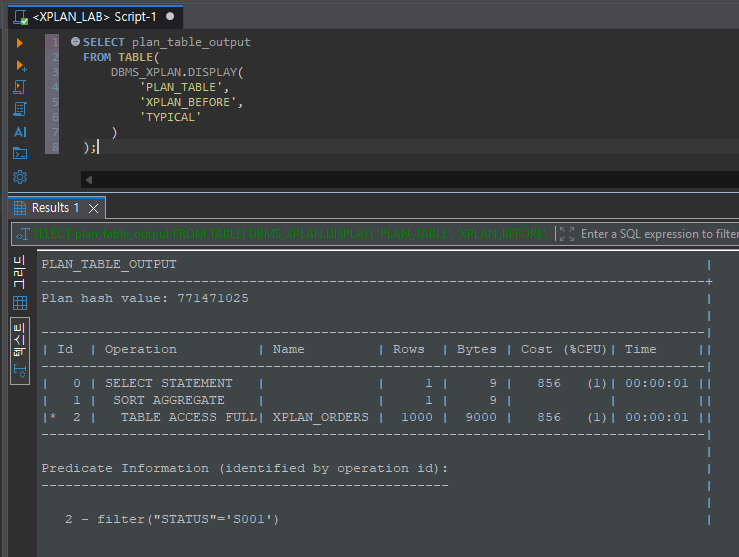Click the SORT AGGREGATE operation row

point(169,400)
